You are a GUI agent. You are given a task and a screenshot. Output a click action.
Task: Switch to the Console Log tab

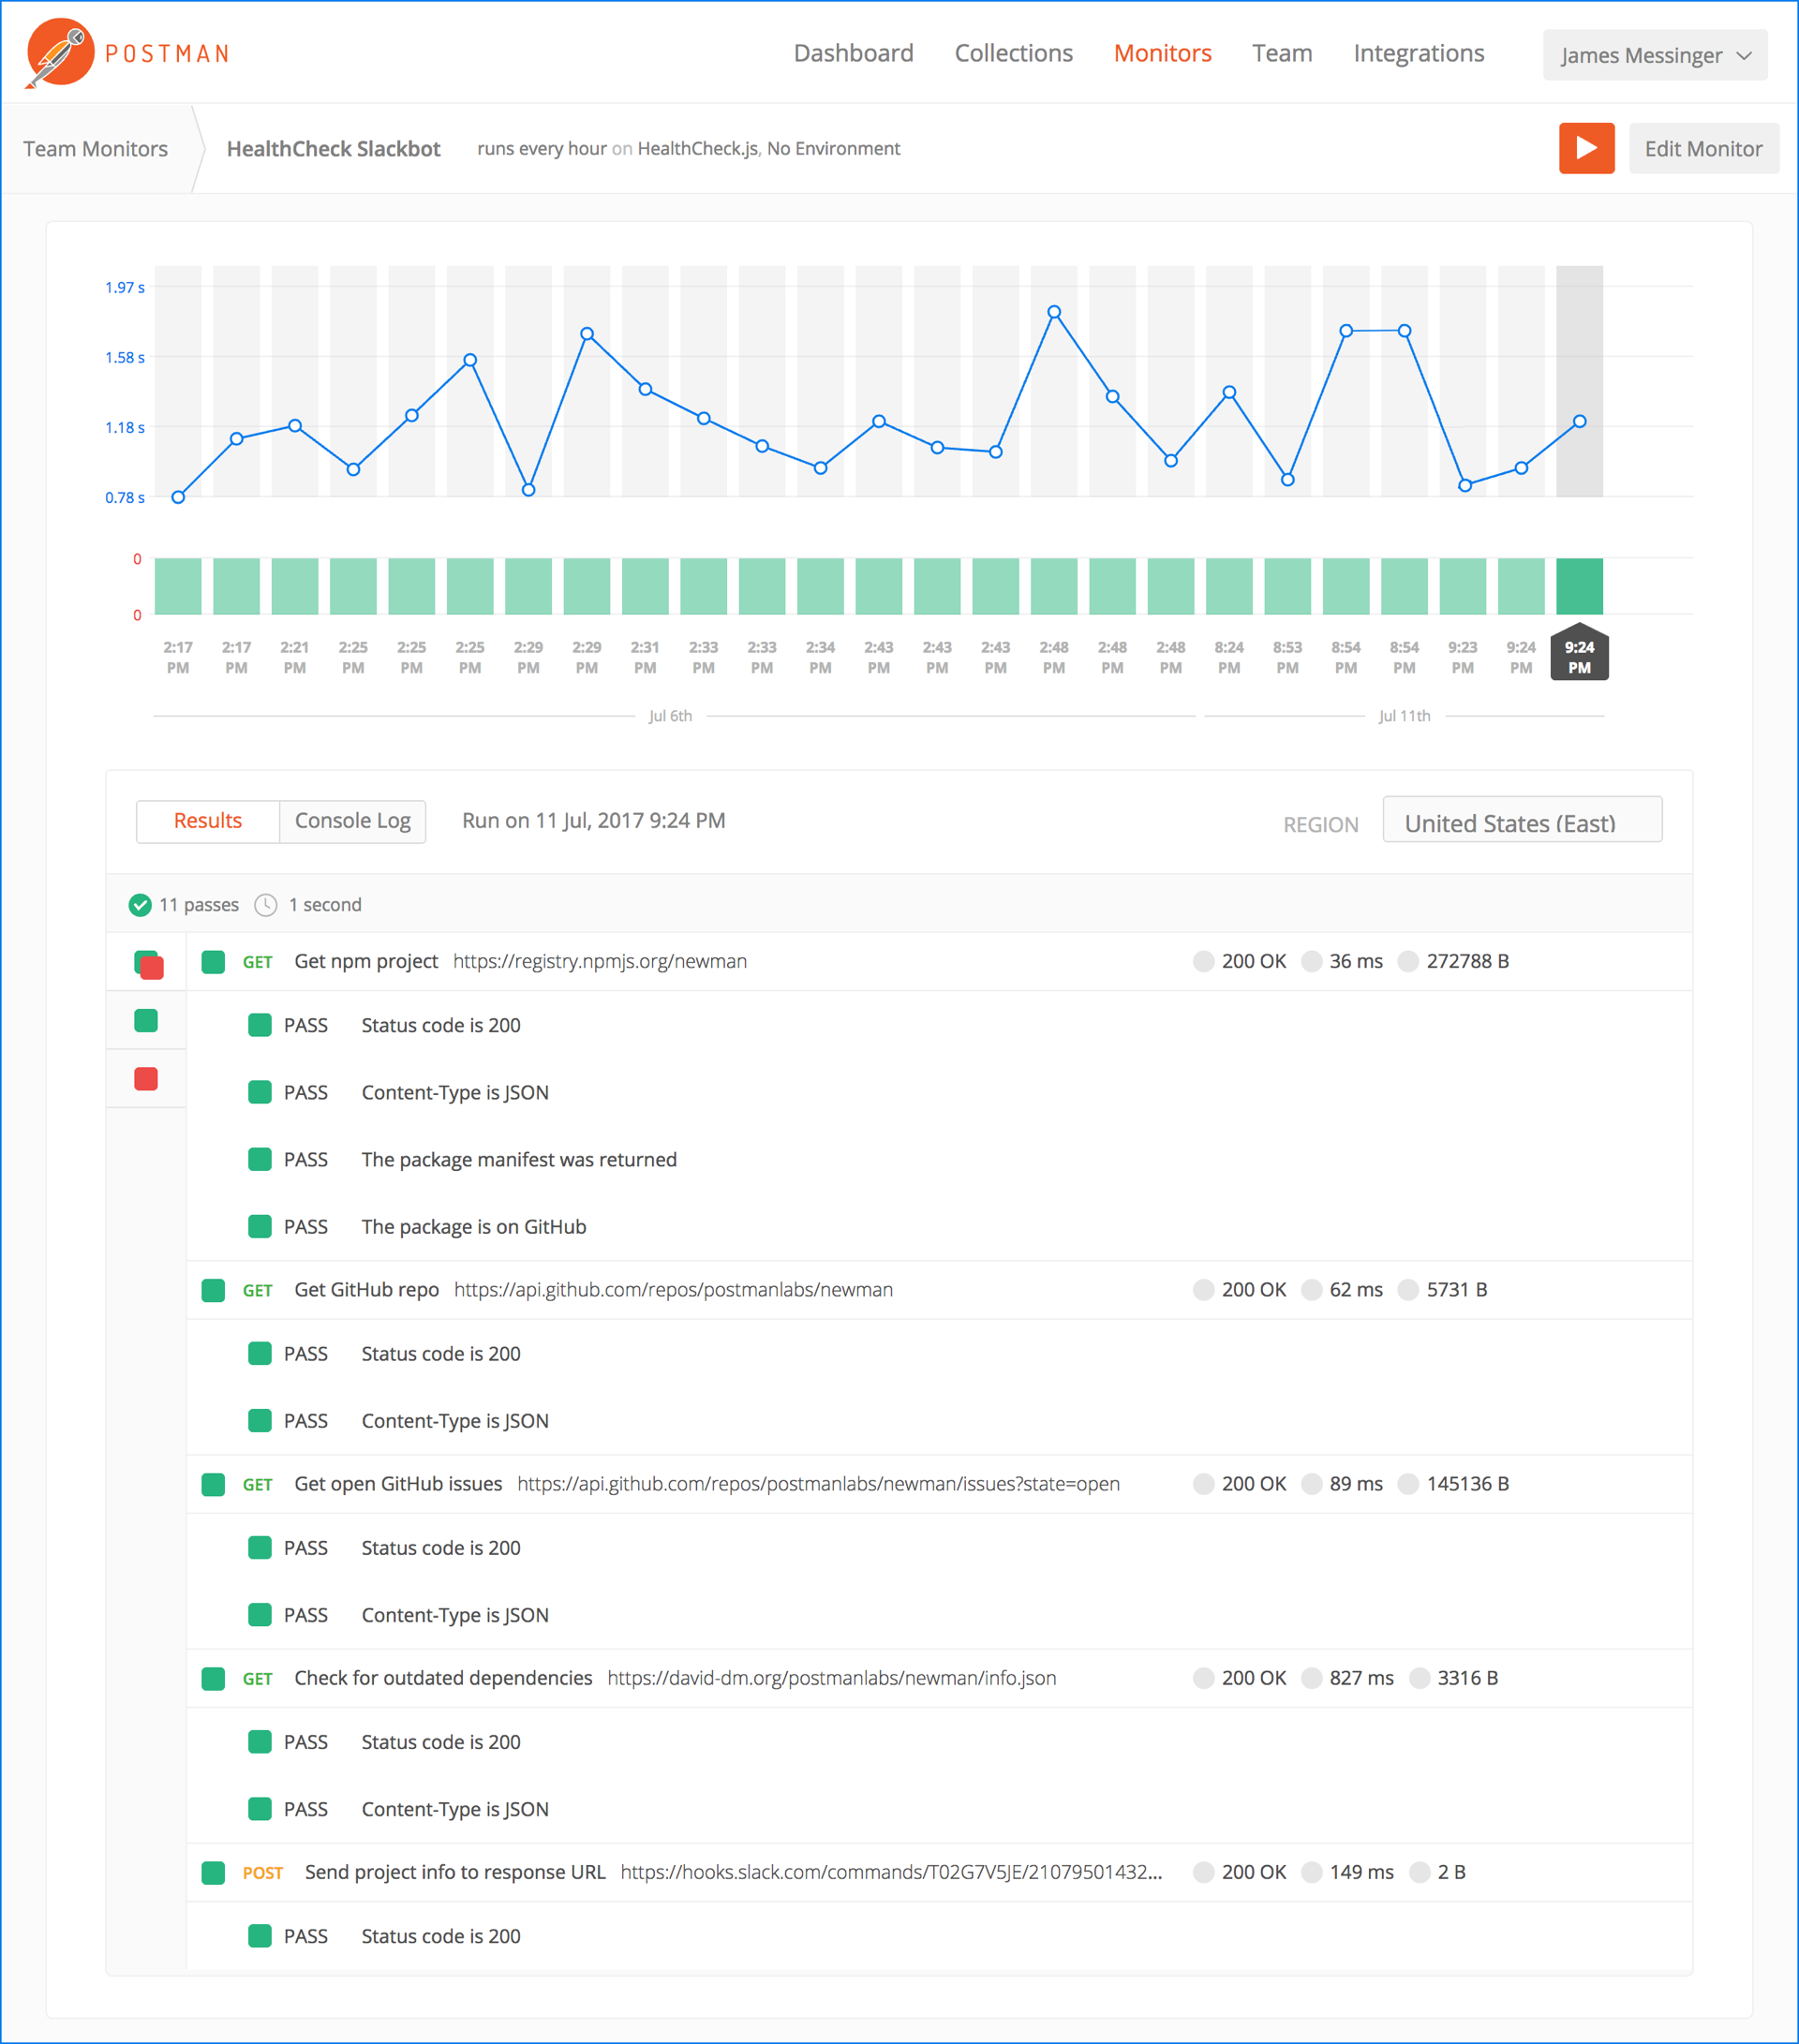(x=352, y=821)
